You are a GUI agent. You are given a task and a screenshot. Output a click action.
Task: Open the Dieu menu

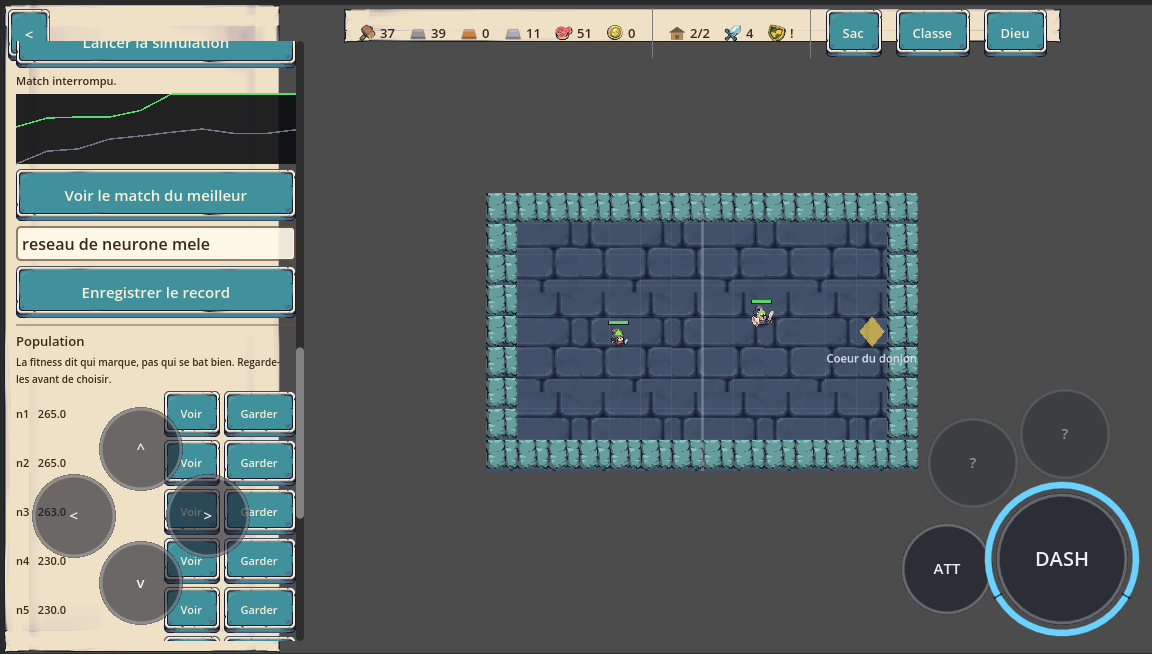1015,33
